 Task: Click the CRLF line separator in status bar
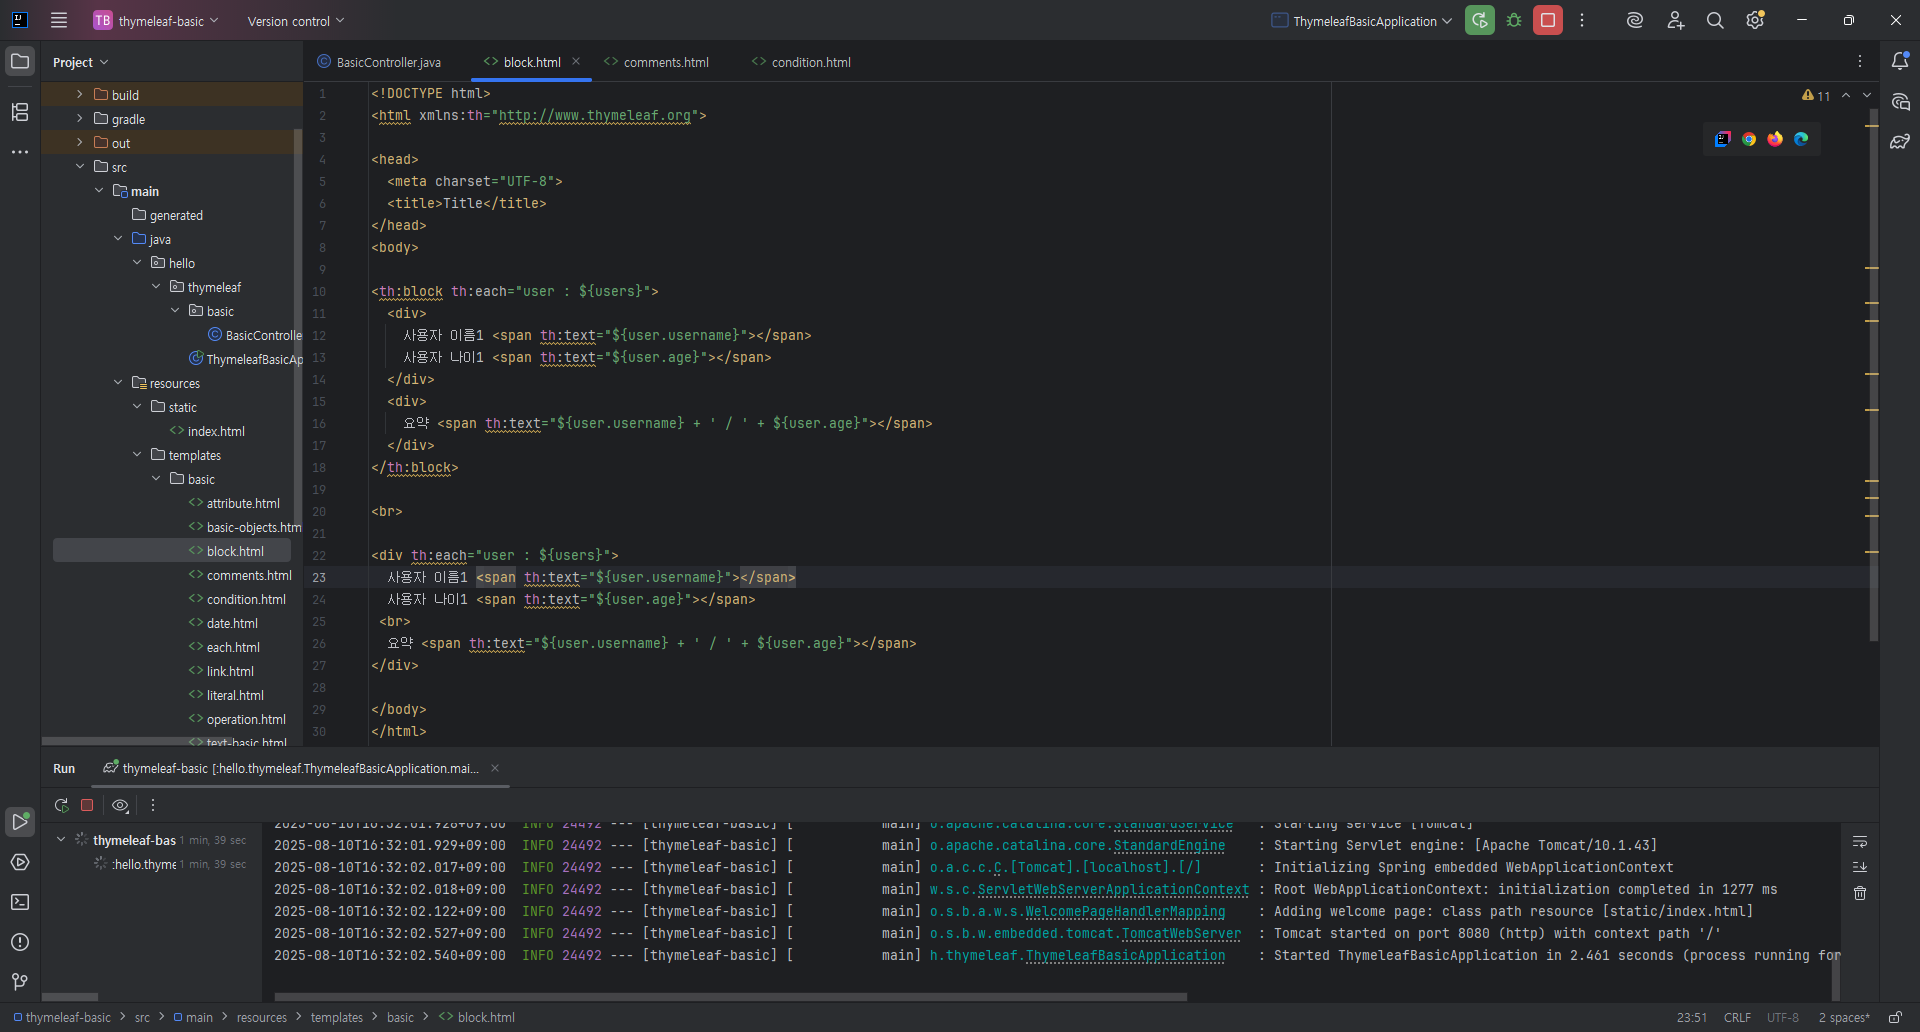pyautogui.click(x=1737, y=1017)
